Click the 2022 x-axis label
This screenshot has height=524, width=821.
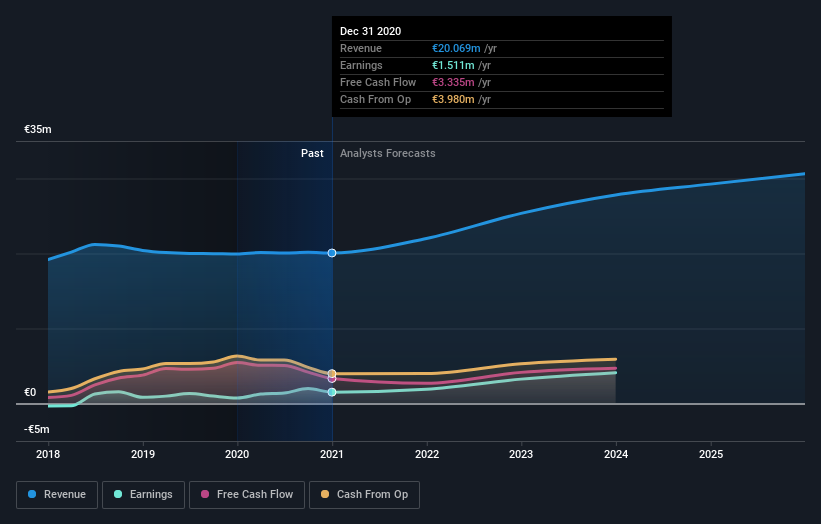(427, 454)
